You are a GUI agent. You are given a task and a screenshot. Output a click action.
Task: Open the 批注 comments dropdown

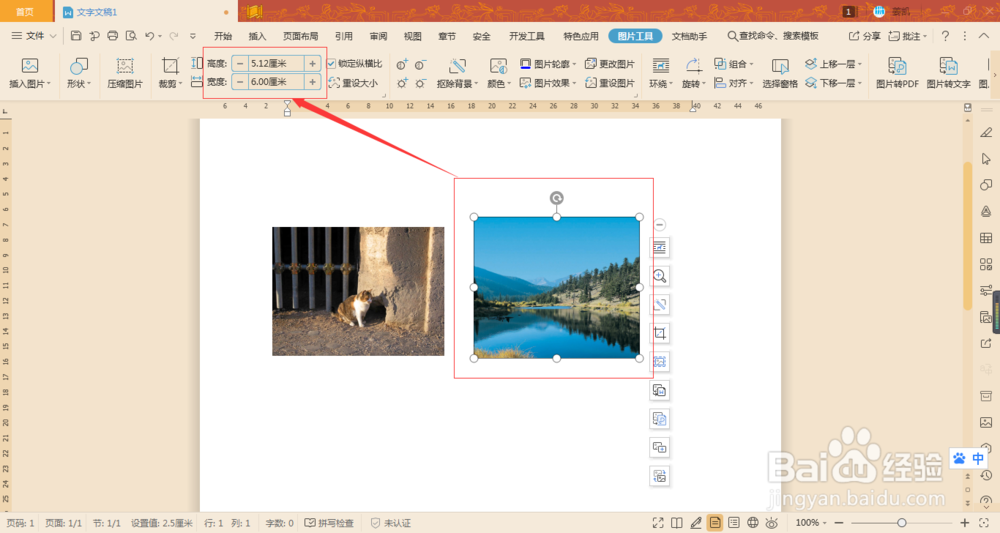click(908, 36)
